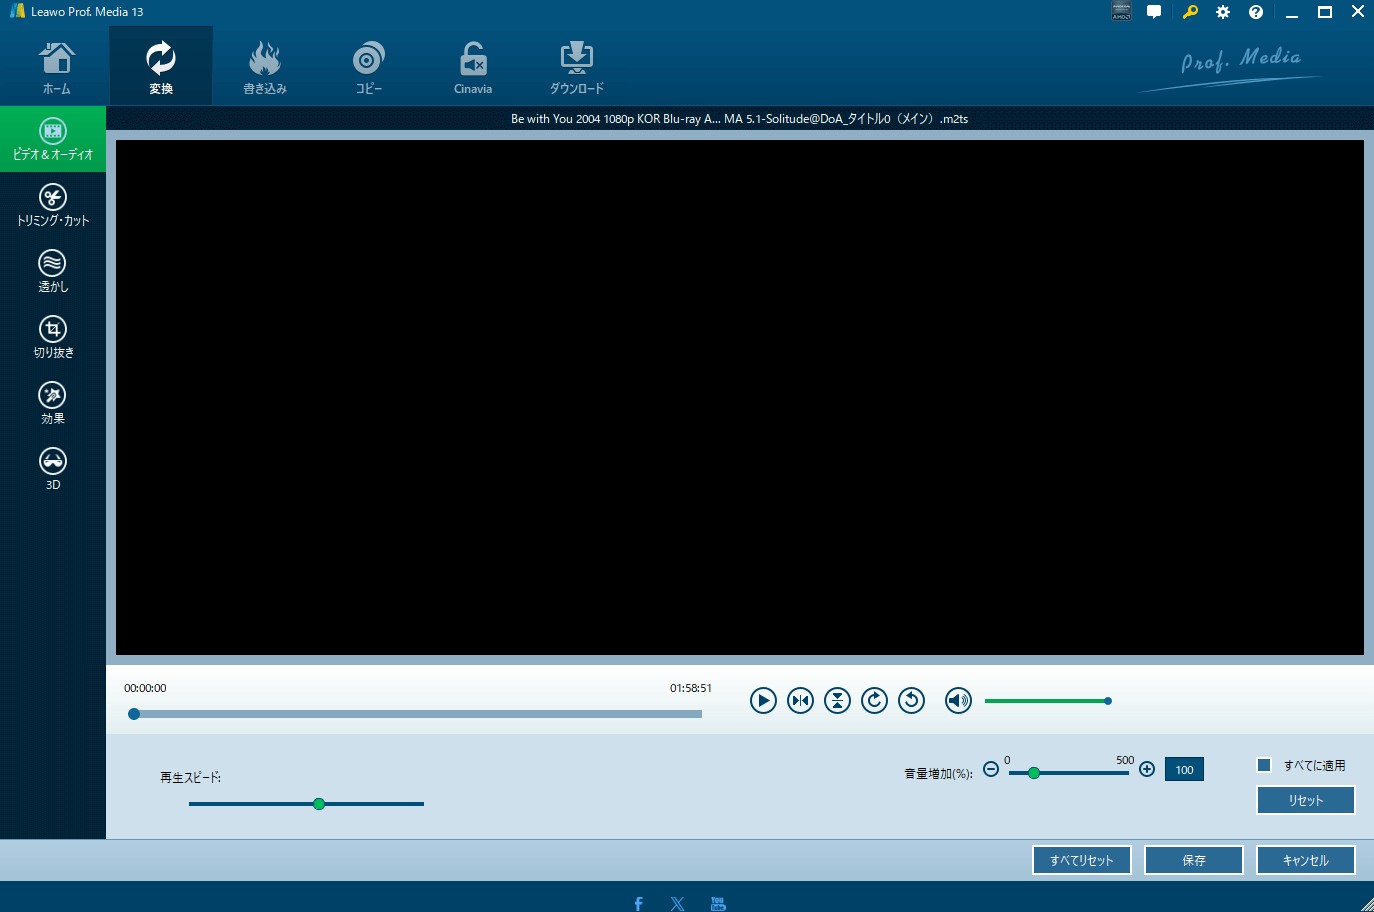The image size is (1374, 912).
Task: Click the キャンセル cancel button
Action: coord(1306,860)
